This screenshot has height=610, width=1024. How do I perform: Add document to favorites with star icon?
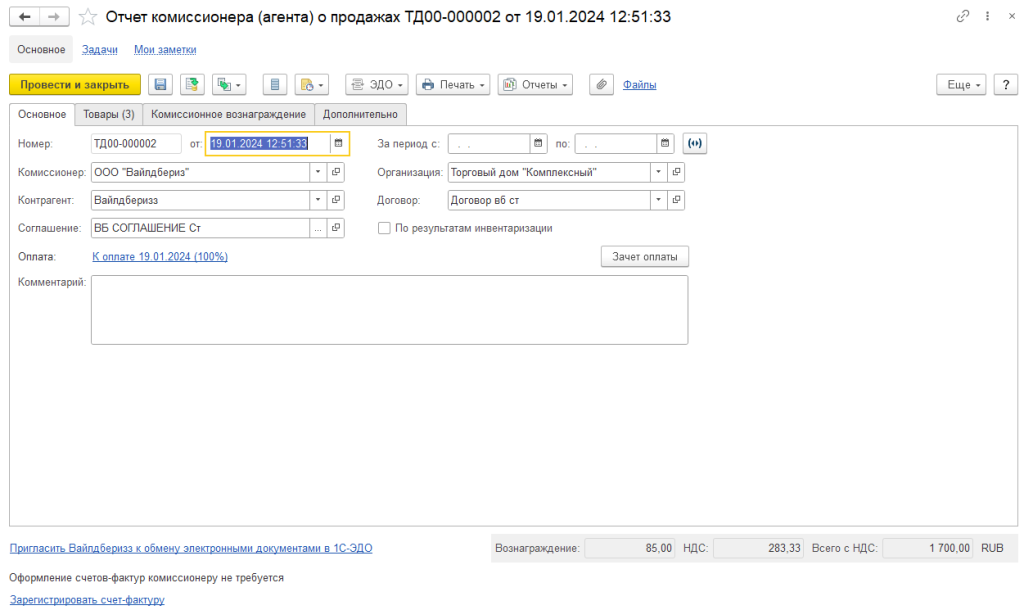click(88, 17)
